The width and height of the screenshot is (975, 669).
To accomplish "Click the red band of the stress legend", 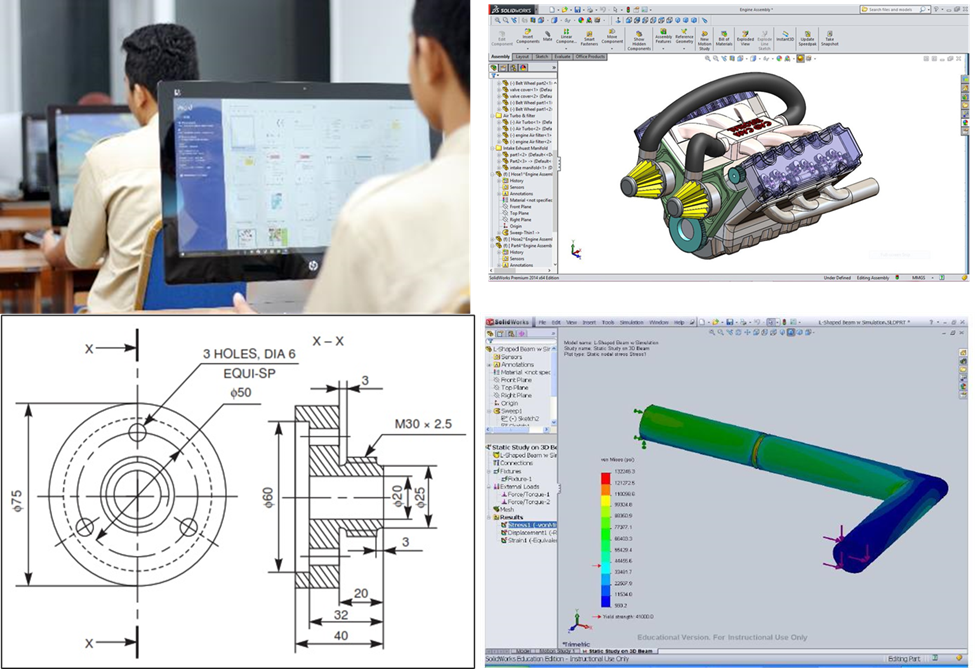I will [606, 478].
